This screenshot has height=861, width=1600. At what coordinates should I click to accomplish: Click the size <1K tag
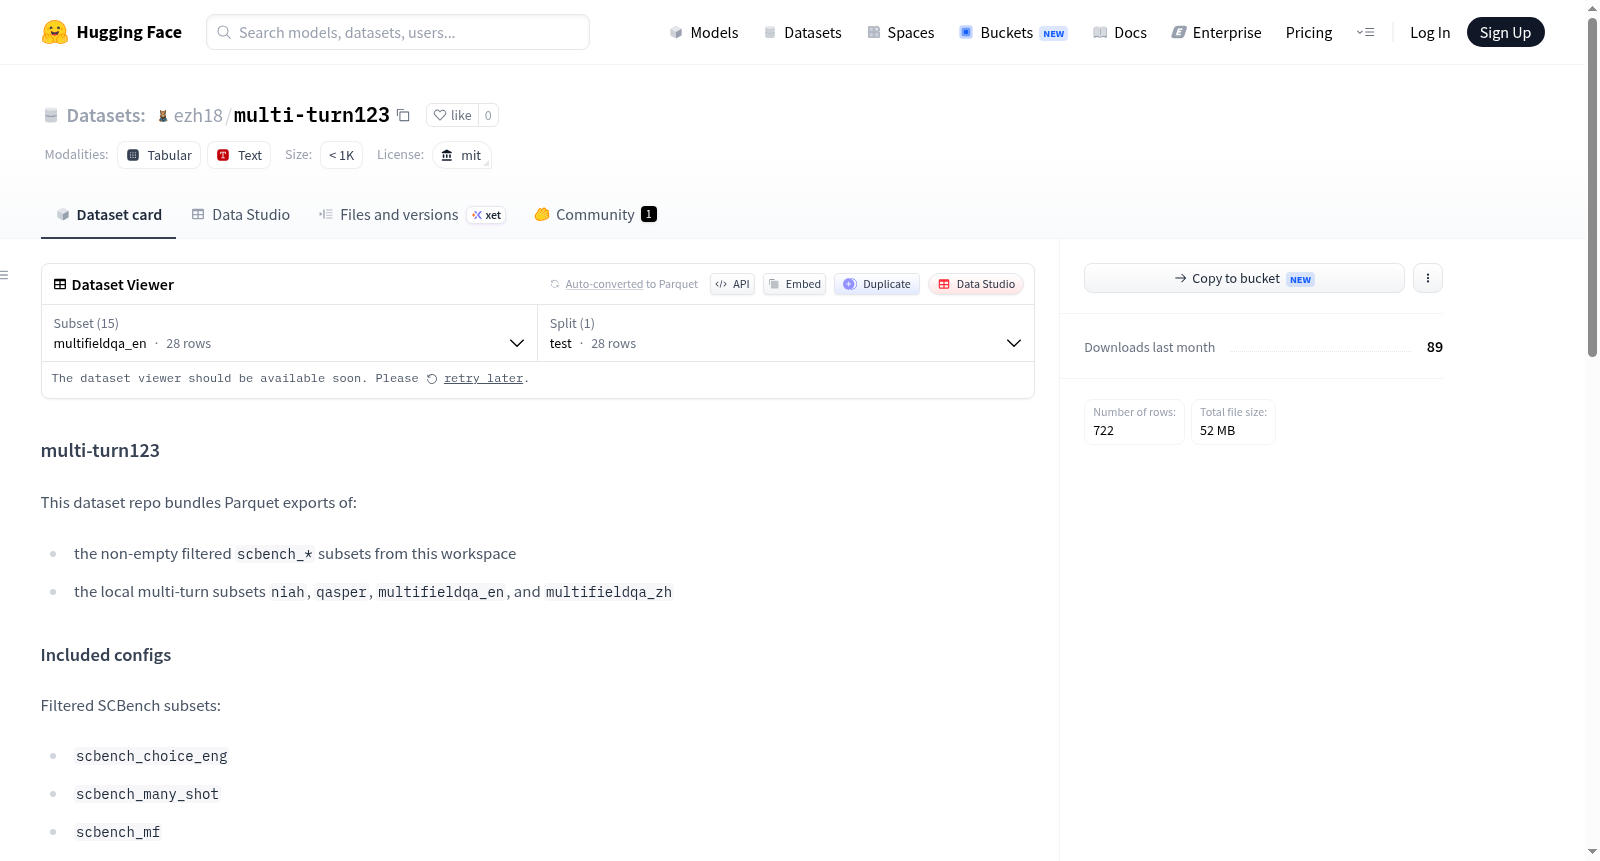[341, 155]
